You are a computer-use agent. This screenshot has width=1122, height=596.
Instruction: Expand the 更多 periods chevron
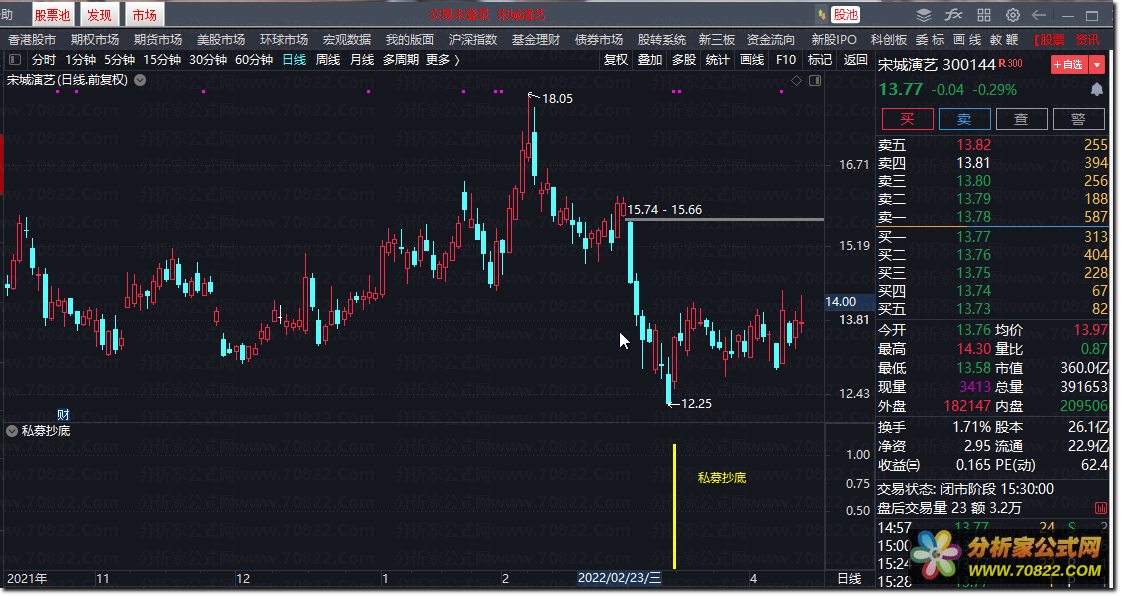click(457, 60)
